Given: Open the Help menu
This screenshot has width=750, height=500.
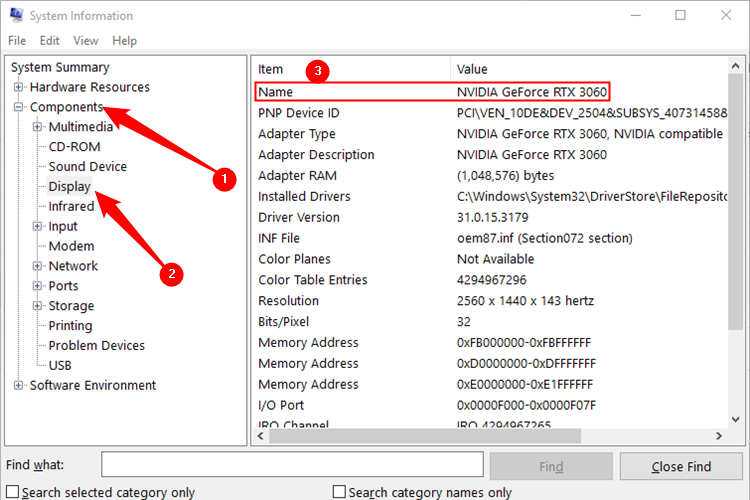Looking at the screenshot, I should (124, 41).
